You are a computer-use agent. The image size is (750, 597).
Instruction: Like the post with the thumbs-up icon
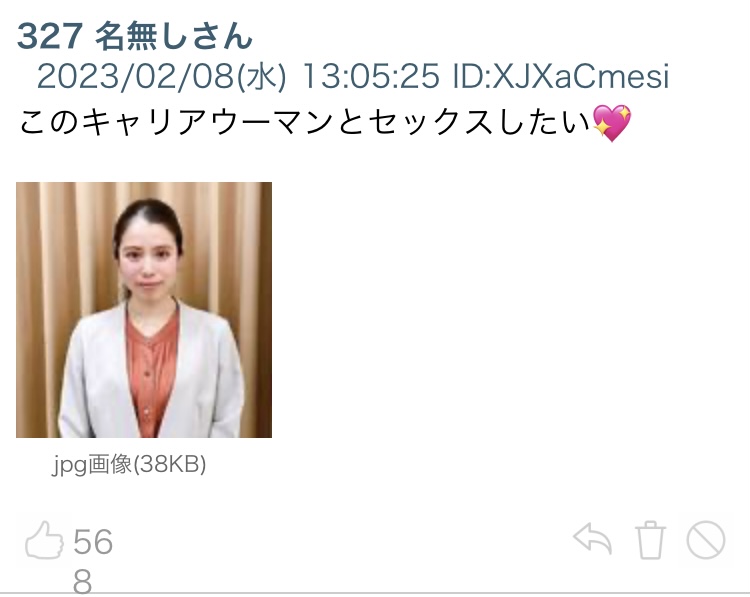(x=44, y=540)
